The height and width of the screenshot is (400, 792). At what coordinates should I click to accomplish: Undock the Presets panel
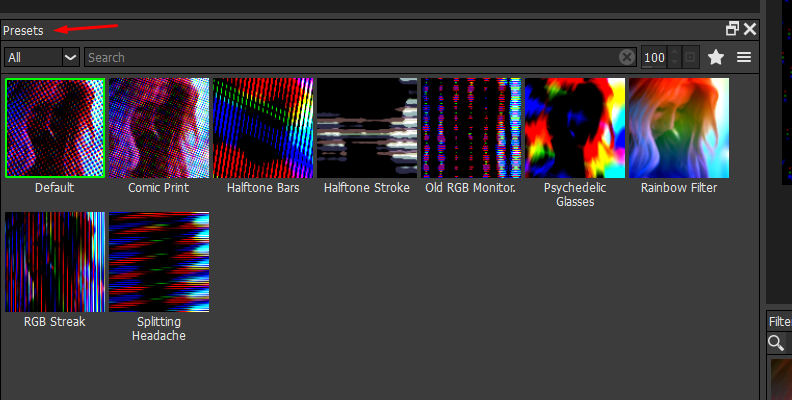coord(732,29)
